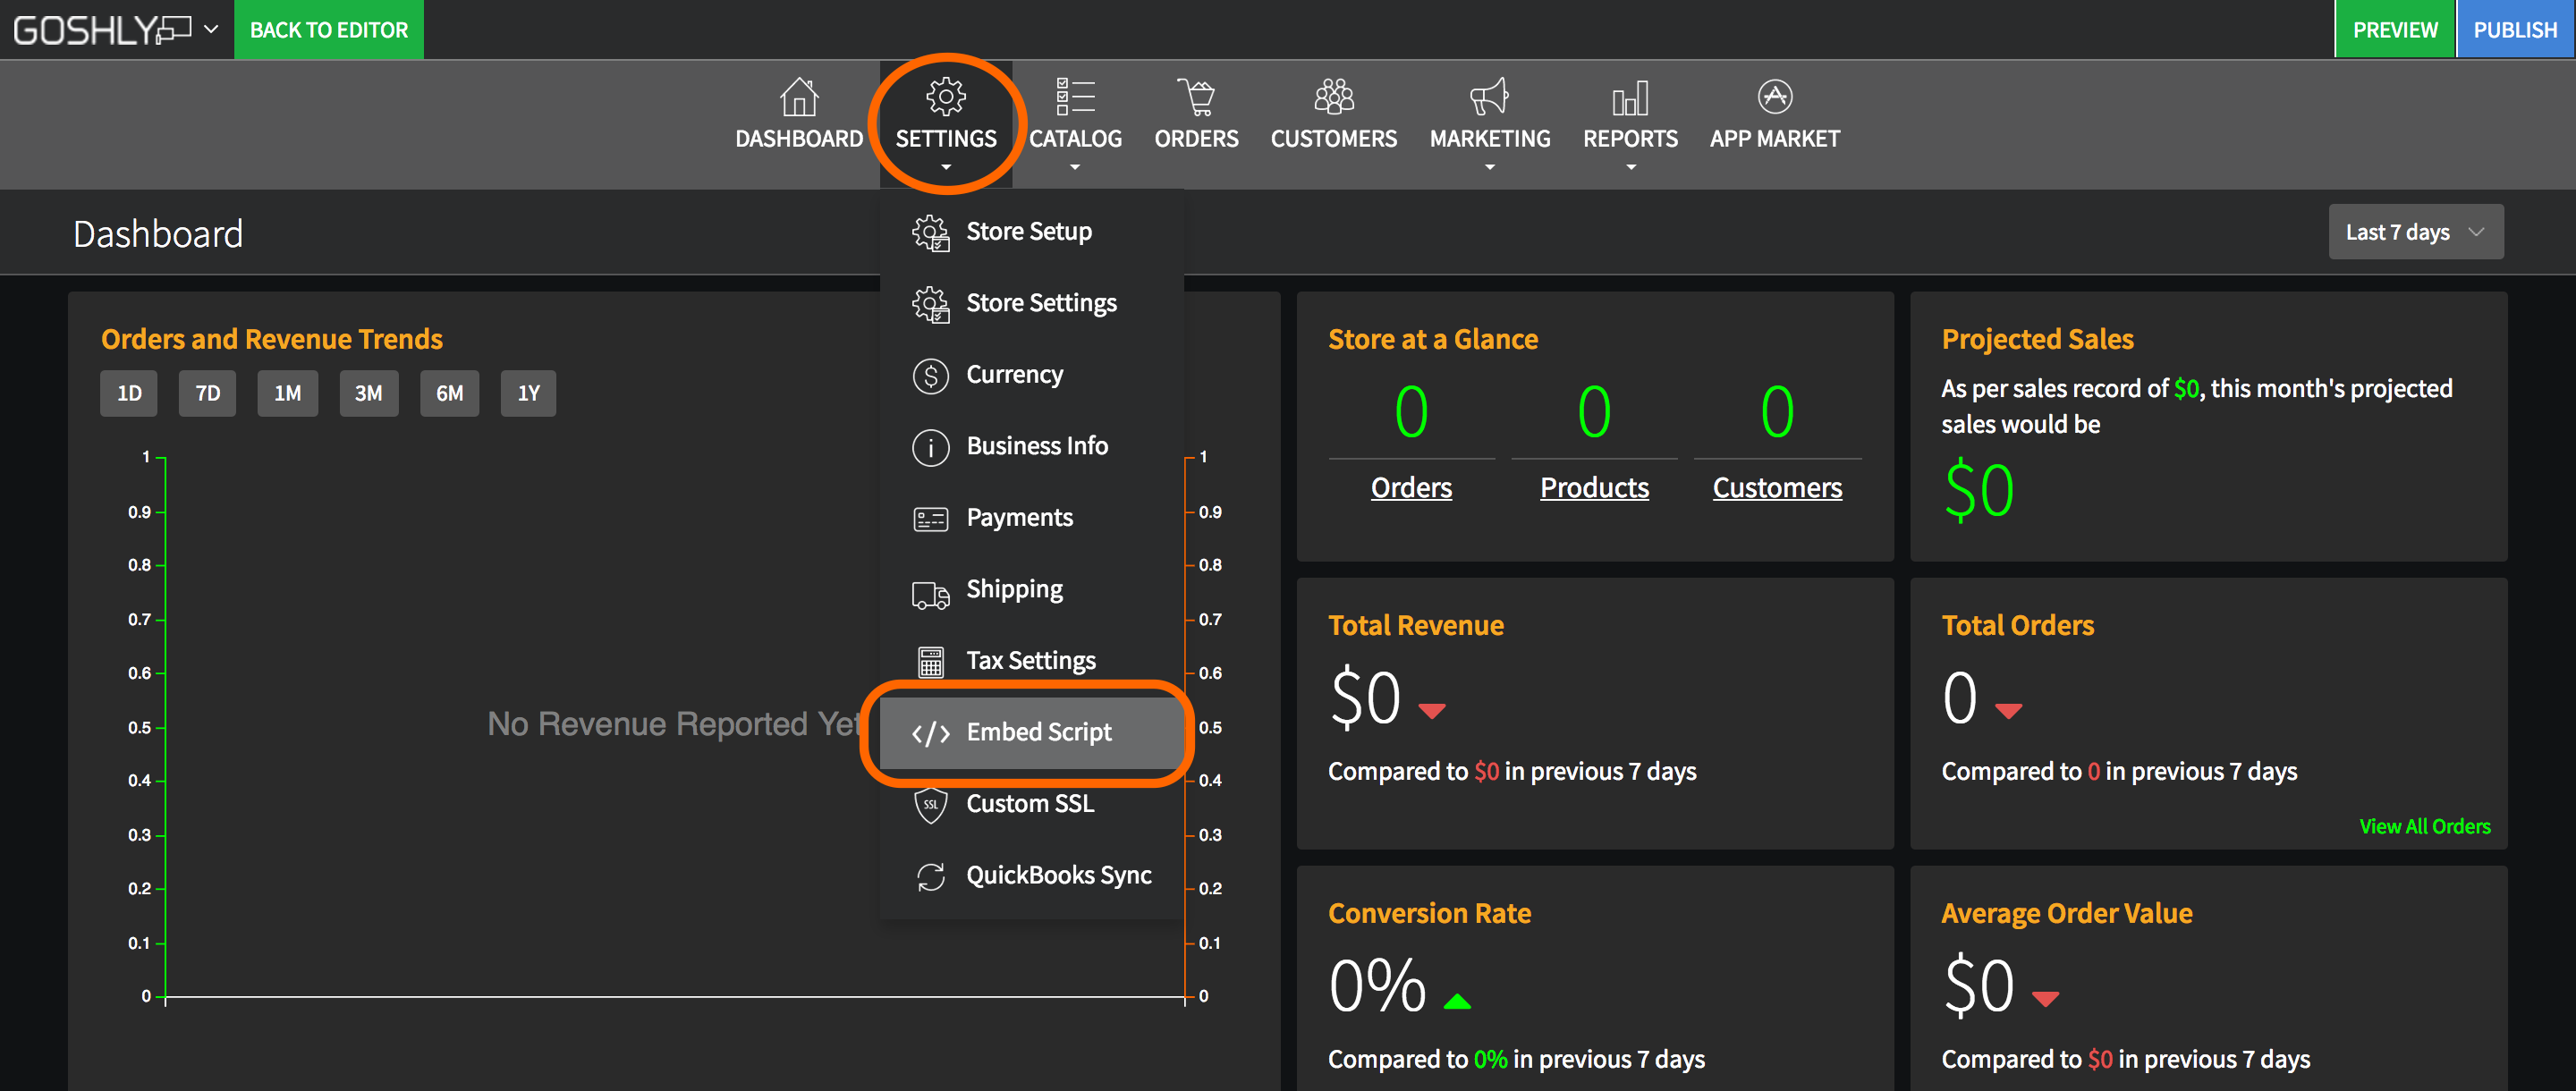Switch chart range to 7D

click(x=207, y=393)
